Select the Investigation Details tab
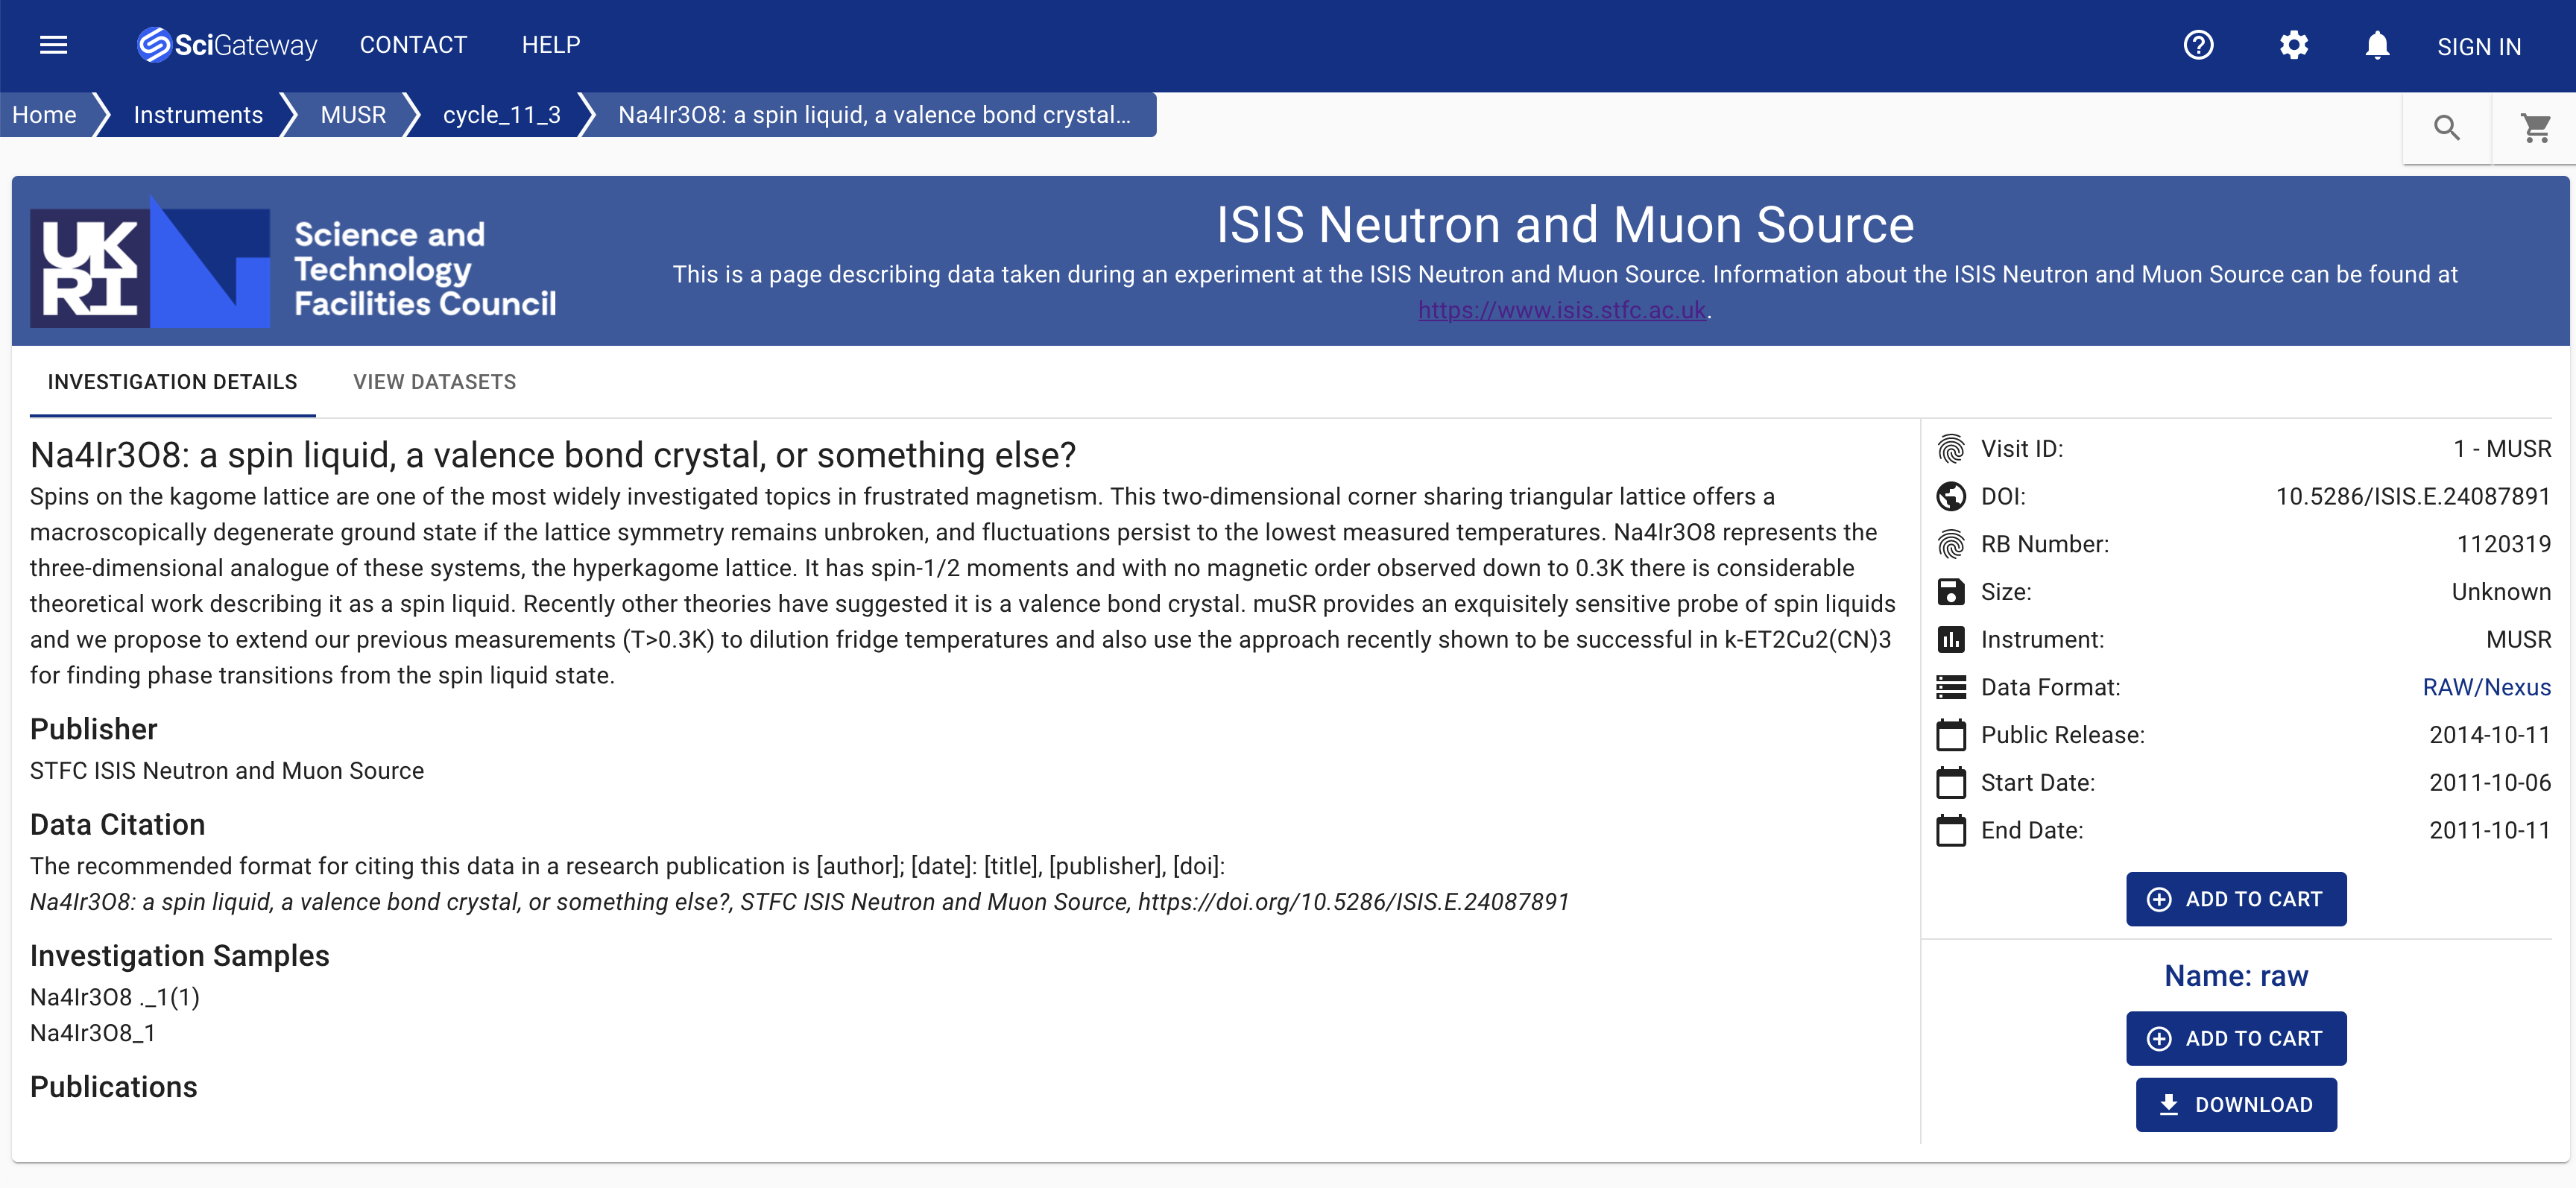Image resolution: width=2576 pixels, height=1188 pixels. pyautogui.click(x=172, y=382)
